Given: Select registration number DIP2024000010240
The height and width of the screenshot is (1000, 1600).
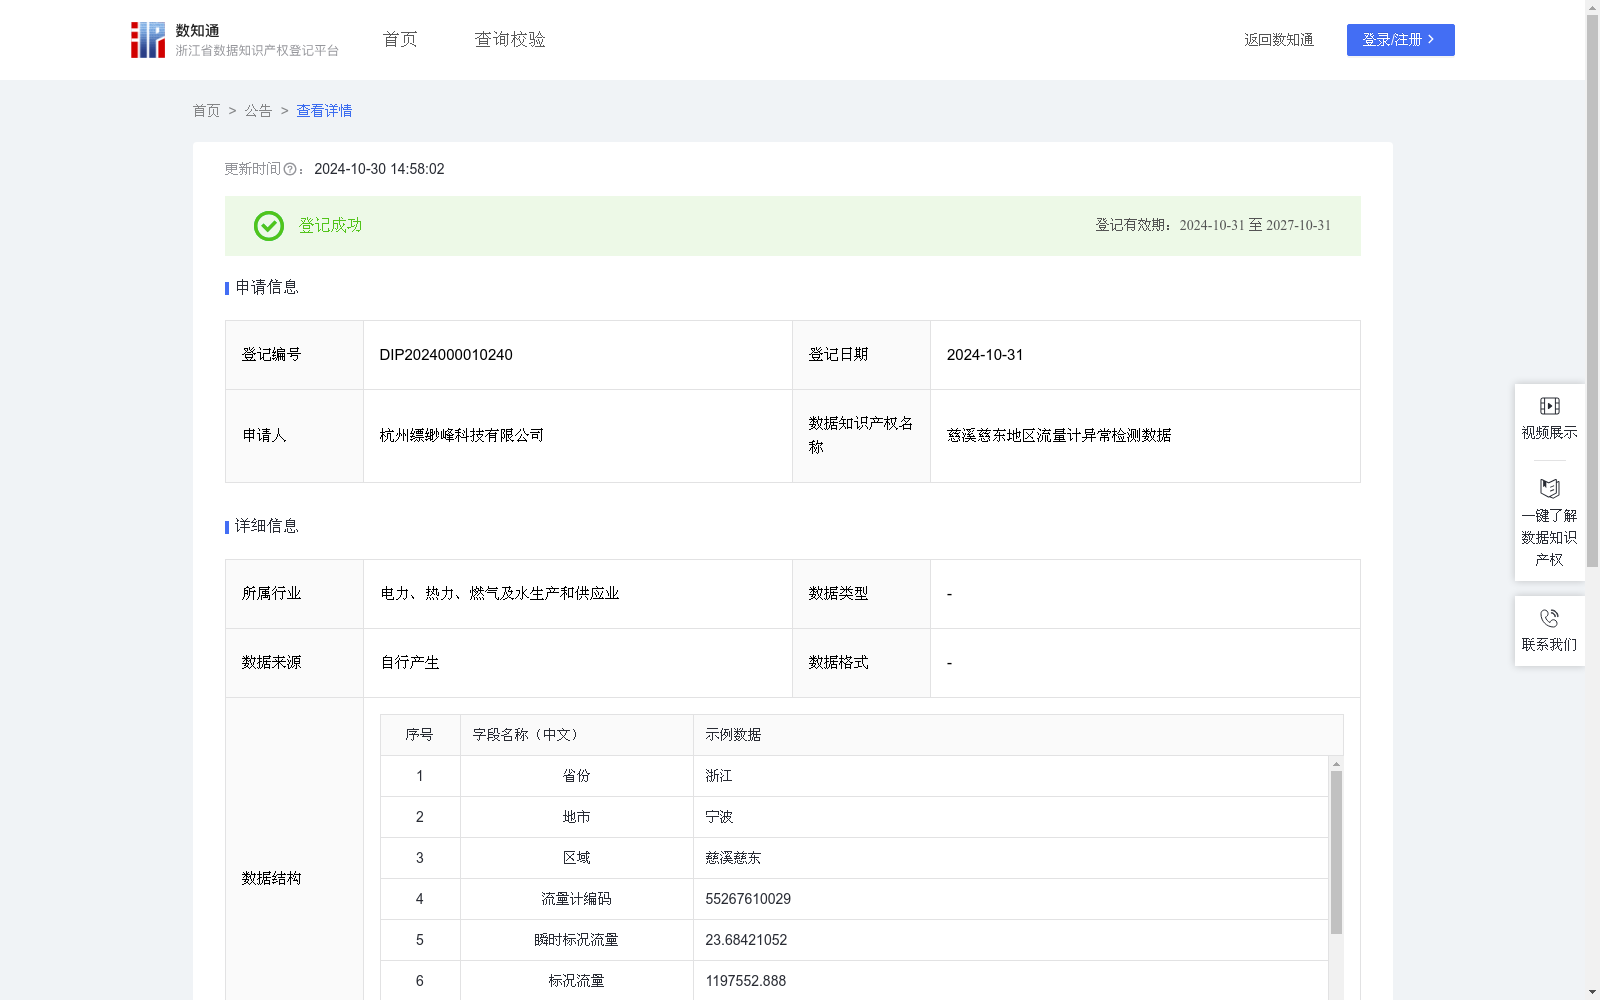Looking at the screenshot, I should 446,355.
